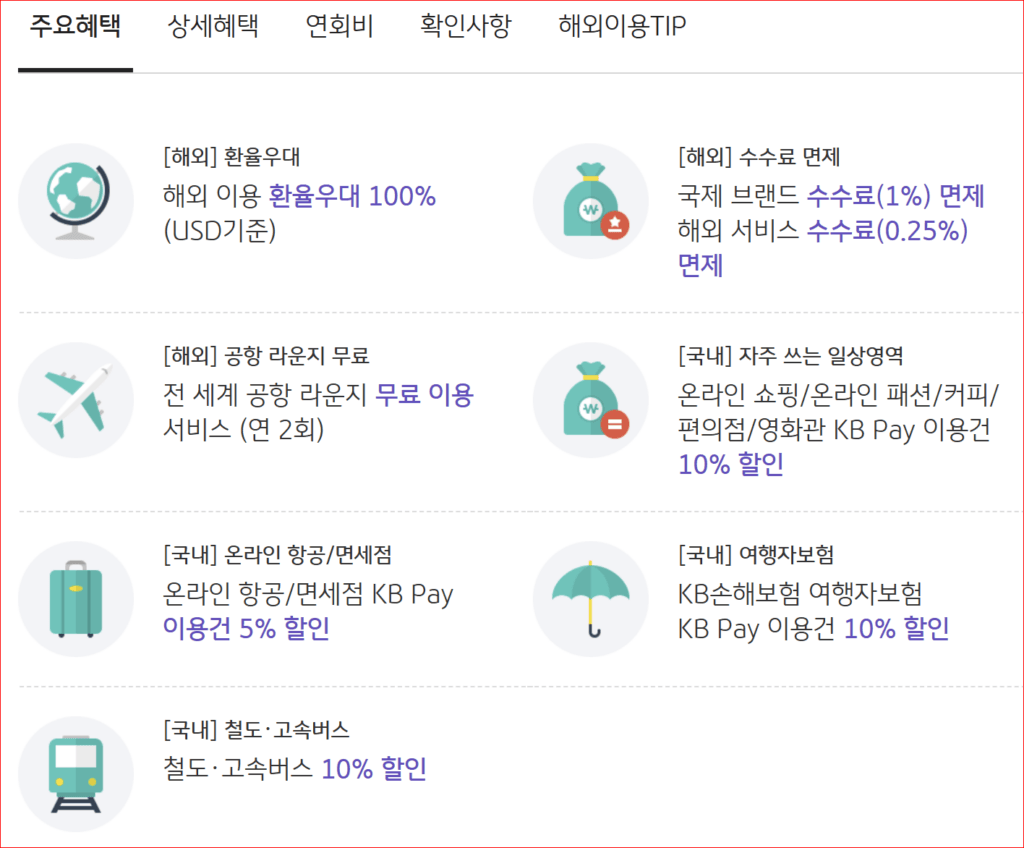This screenshot has width=1024, height=848.
Task: Click the suitcase icon for 온라인 항공/면세점
Action: 76,599
